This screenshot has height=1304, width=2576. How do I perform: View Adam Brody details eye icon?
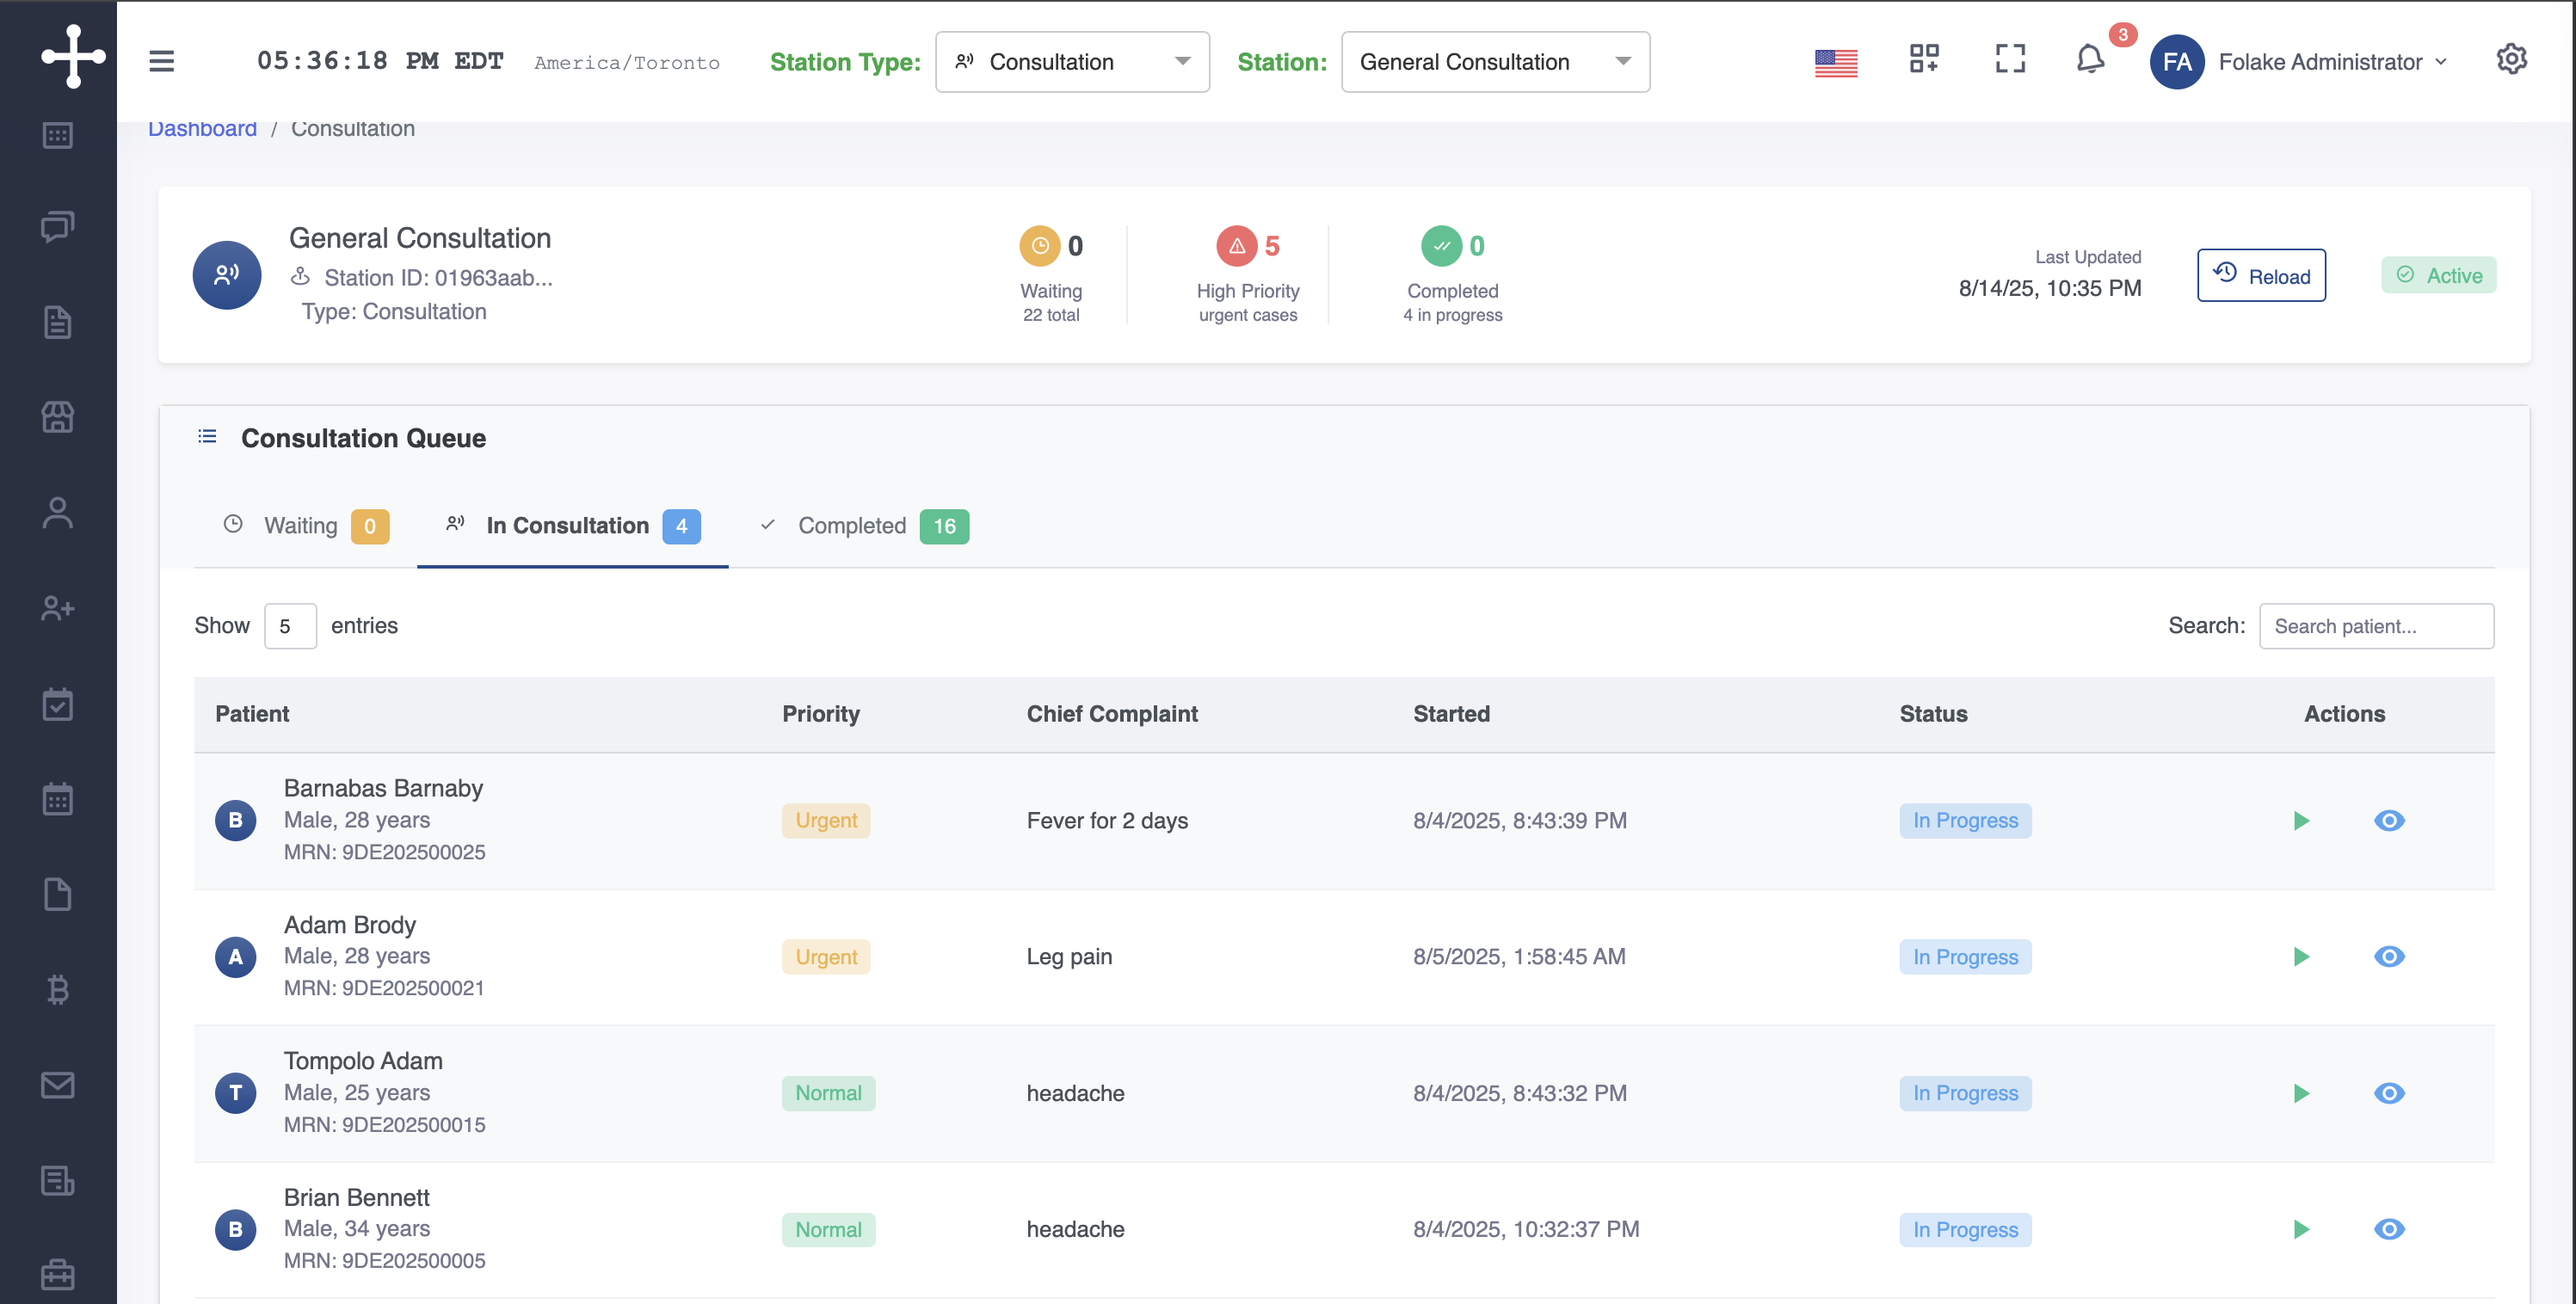pyautogui.click(x=2388, y=957)
